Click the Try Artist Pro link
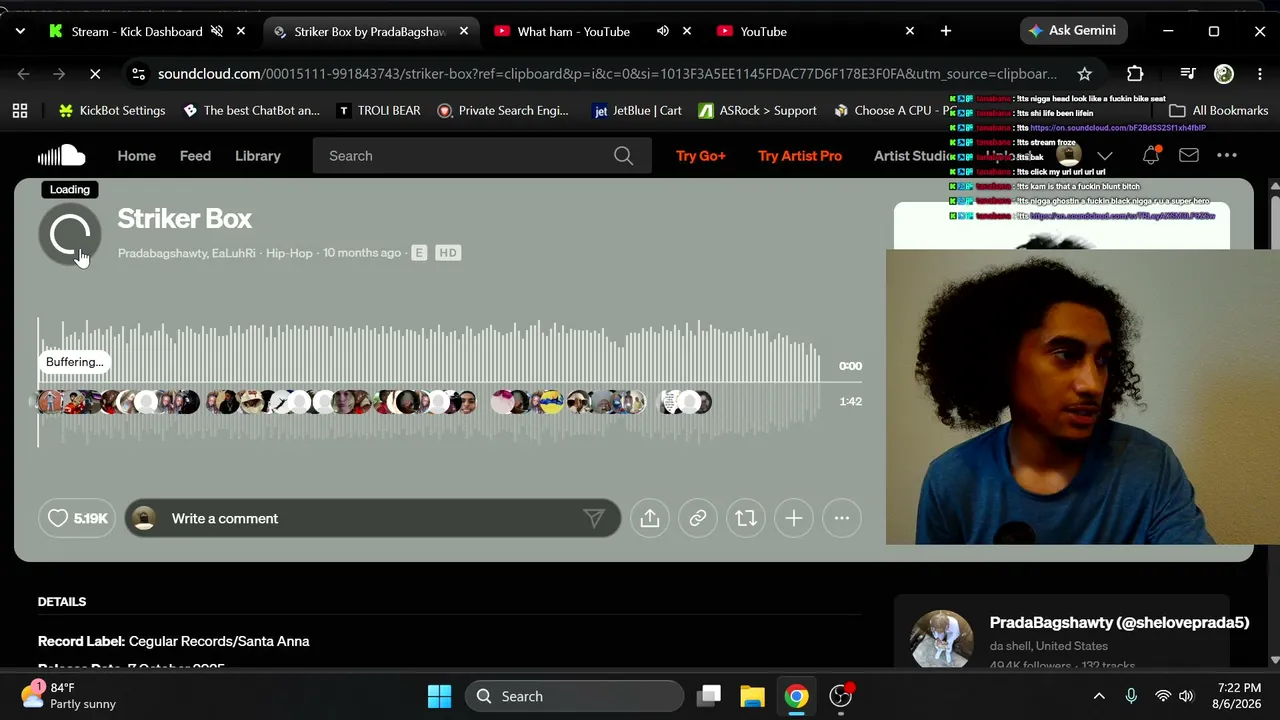This screenshot has height=720, width=1280. click(800, 156)
